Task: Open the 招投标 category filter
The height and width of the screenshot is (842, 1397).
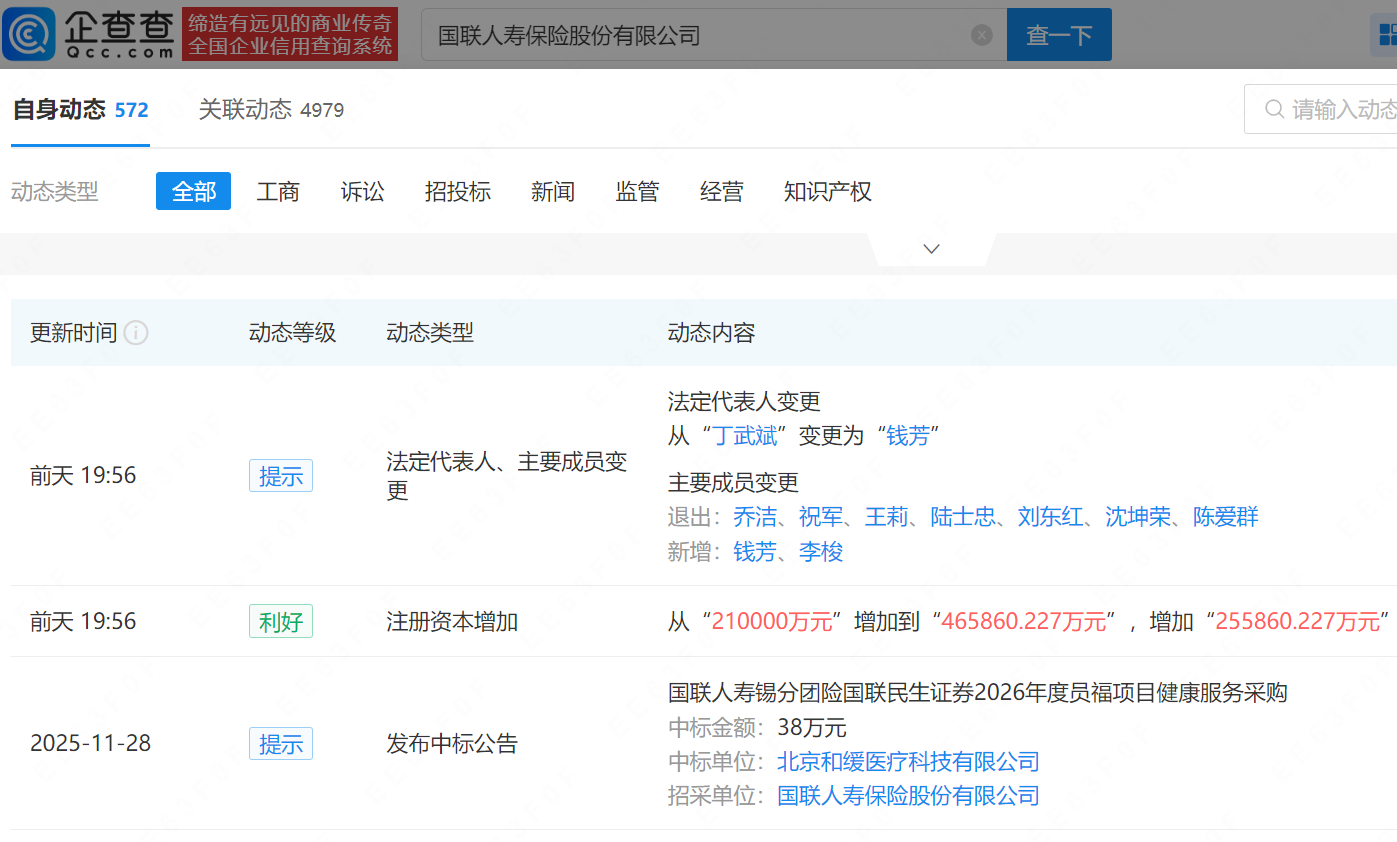Action: pyautogui.click(x=458, y=192)
